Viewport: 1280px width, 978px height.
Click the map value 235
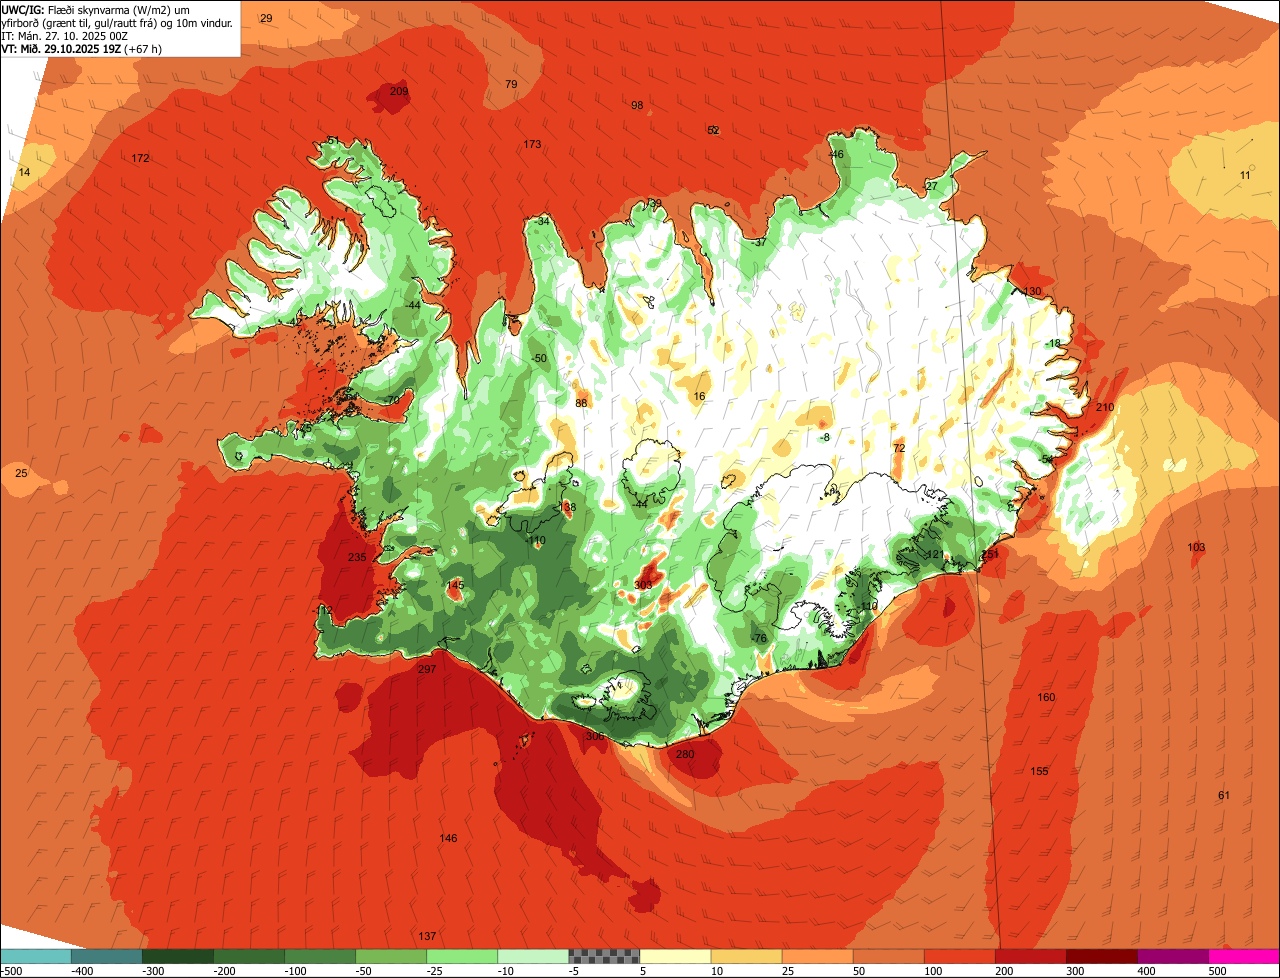click(357, 557)
